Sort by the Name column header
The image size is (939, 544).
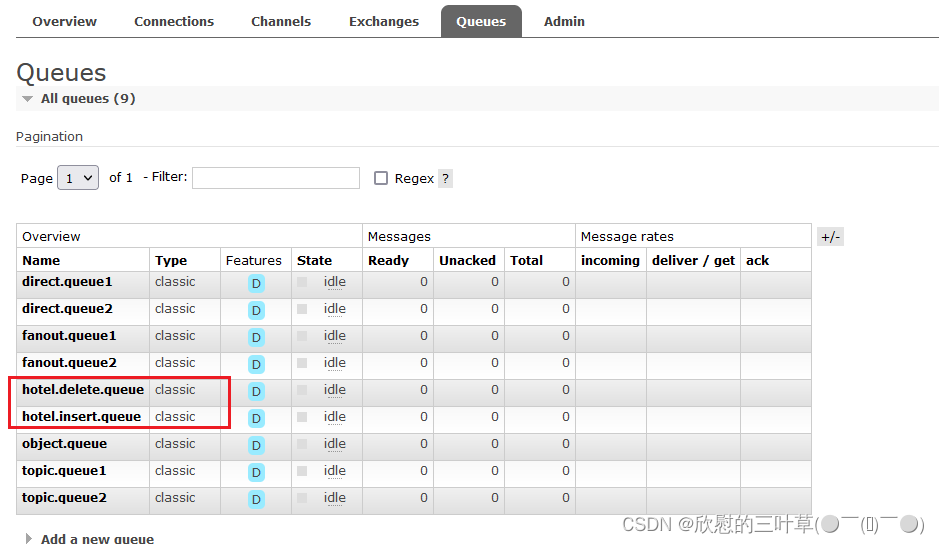pos(41,261)
